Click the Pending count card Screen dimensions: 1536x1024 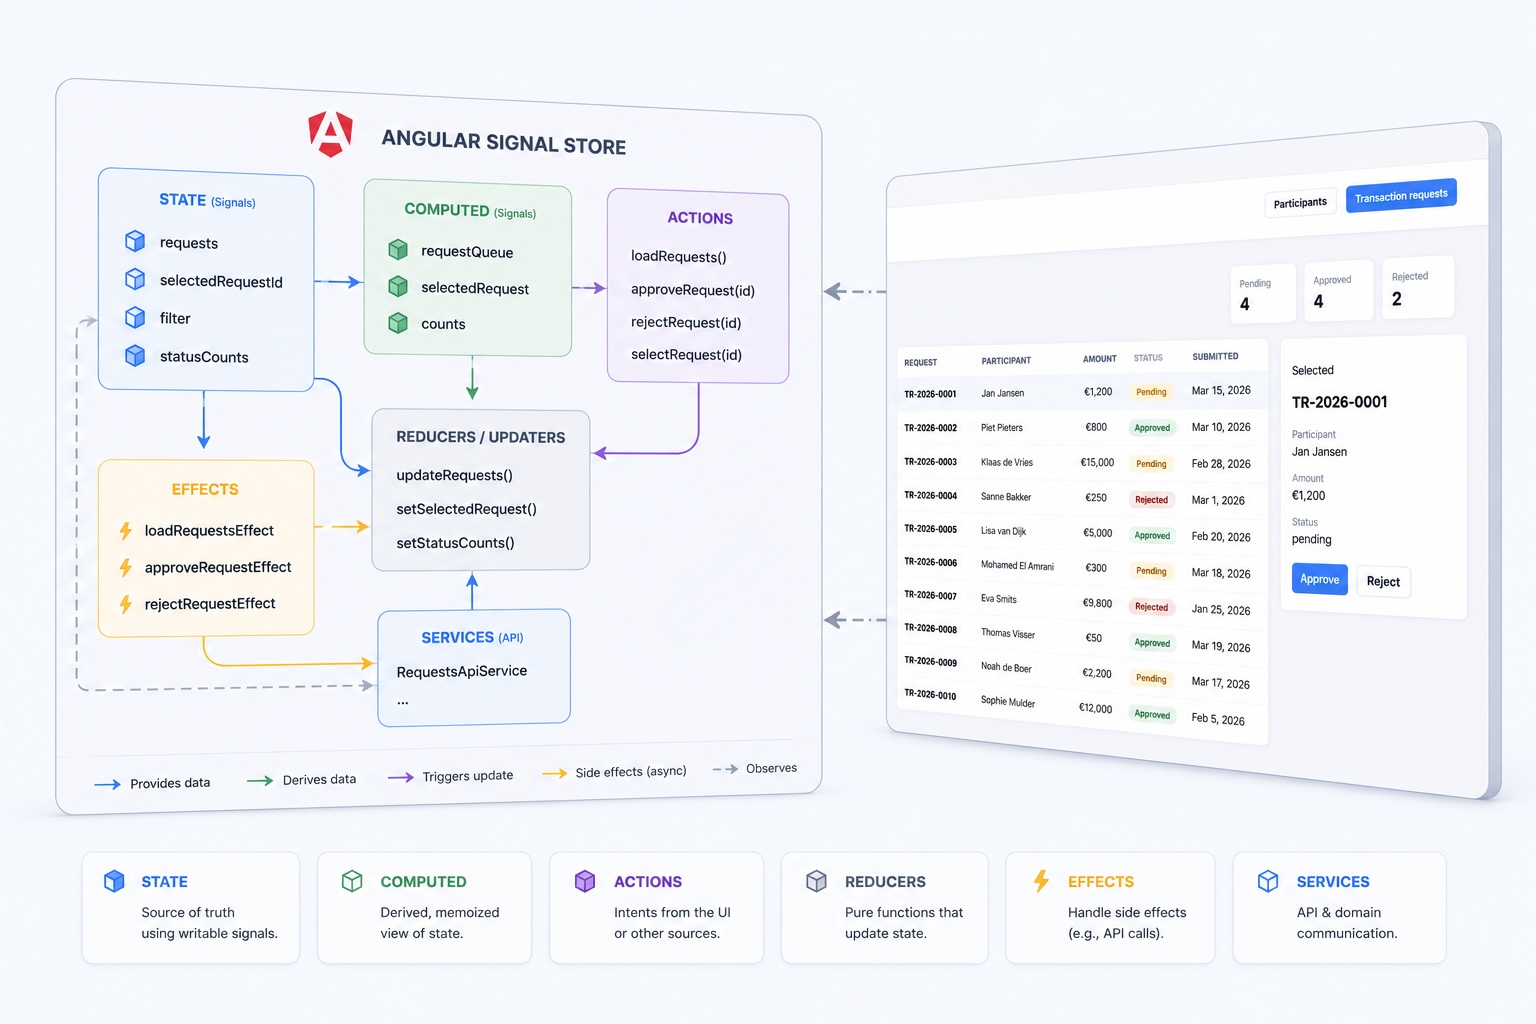click(x=1263, y=294)
